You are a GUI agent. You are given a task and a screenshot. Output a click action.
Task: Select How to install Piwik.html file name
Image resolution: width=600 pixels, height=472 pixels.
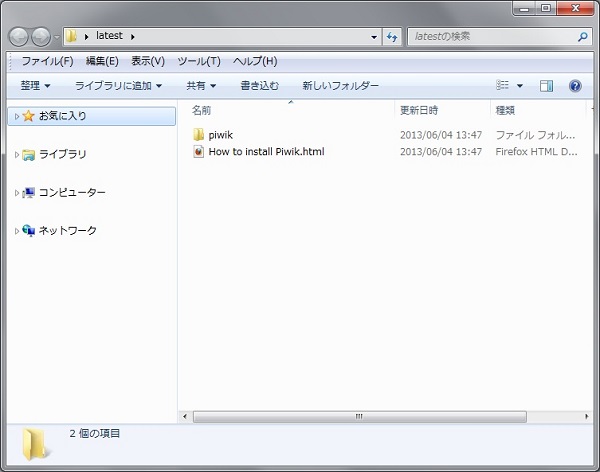(266, 152)
